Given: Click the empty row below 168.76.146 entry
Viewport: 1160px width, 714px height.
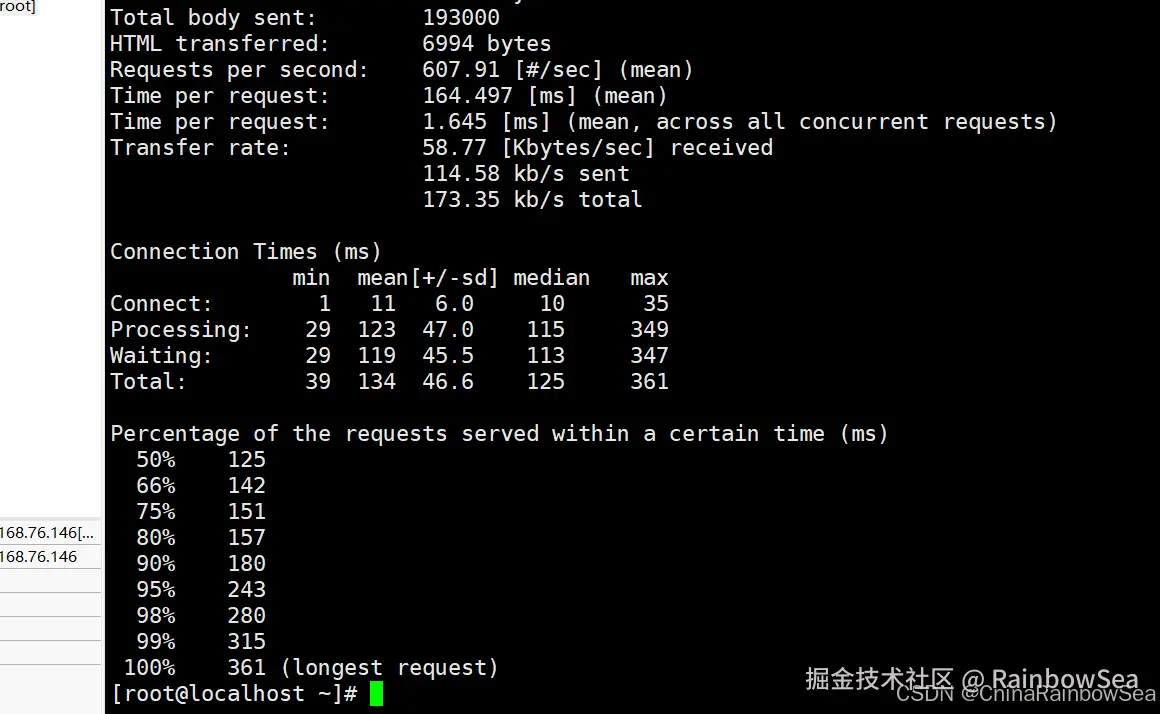Looking at the screenshot, I should (x=50, y=581).
